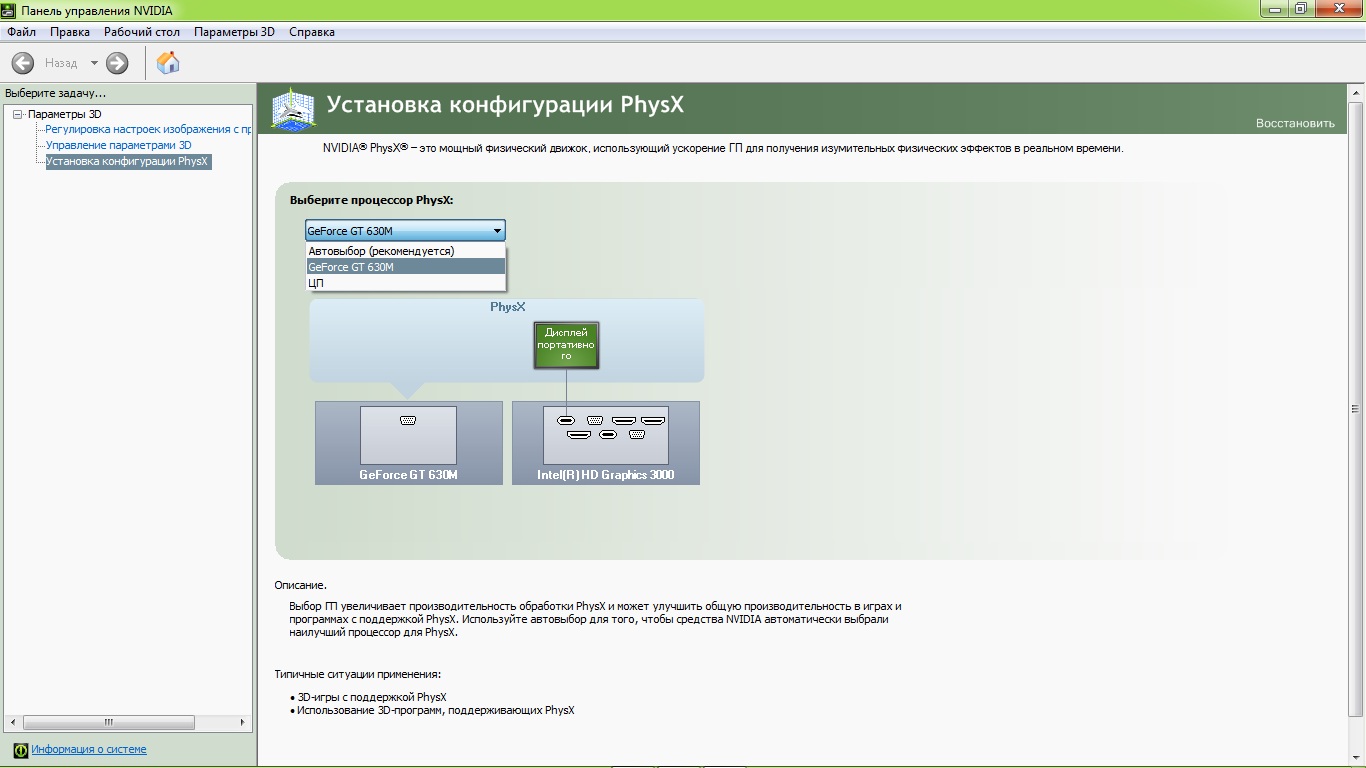Open the Правка menu
The width and height of the screenshot is (1366, 768).
70,32
